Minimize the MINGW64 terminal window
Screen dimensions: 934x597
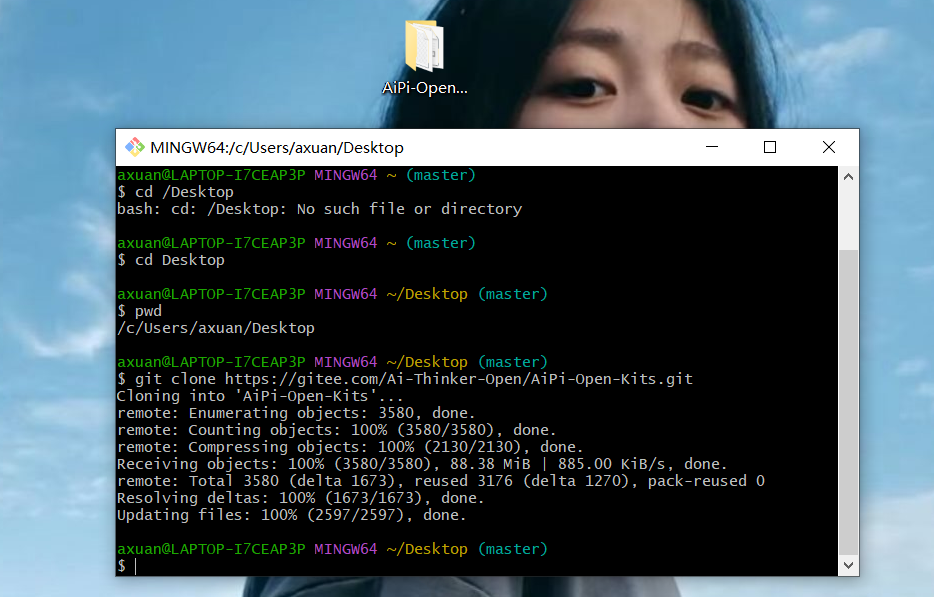pyautogui.click(x=712, y=147)
